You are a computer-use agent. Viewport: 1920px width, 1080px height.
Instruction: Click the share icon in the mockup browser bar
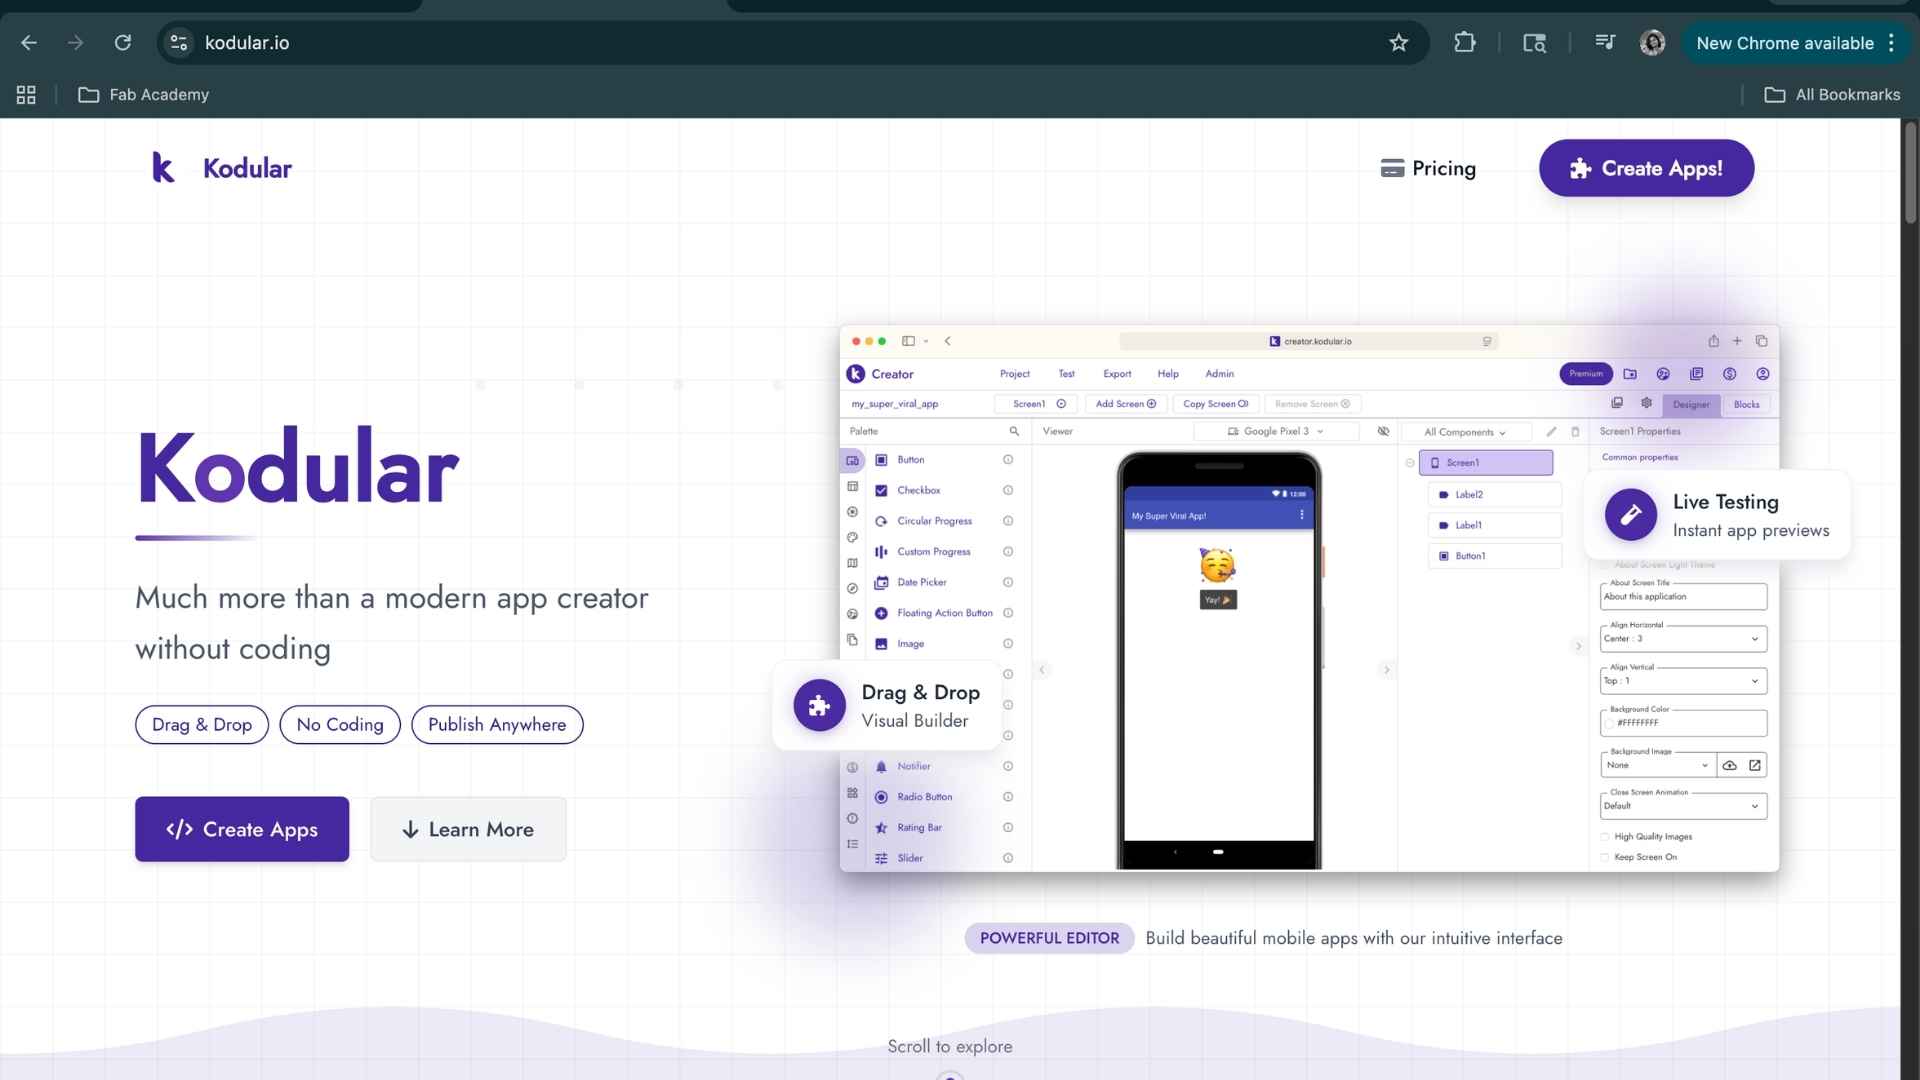[x=1713, y=341]
